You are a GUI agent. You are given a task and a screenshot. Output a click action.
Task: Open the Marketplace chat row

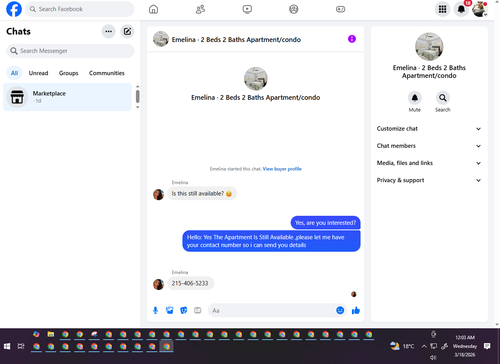click(67, 97)
